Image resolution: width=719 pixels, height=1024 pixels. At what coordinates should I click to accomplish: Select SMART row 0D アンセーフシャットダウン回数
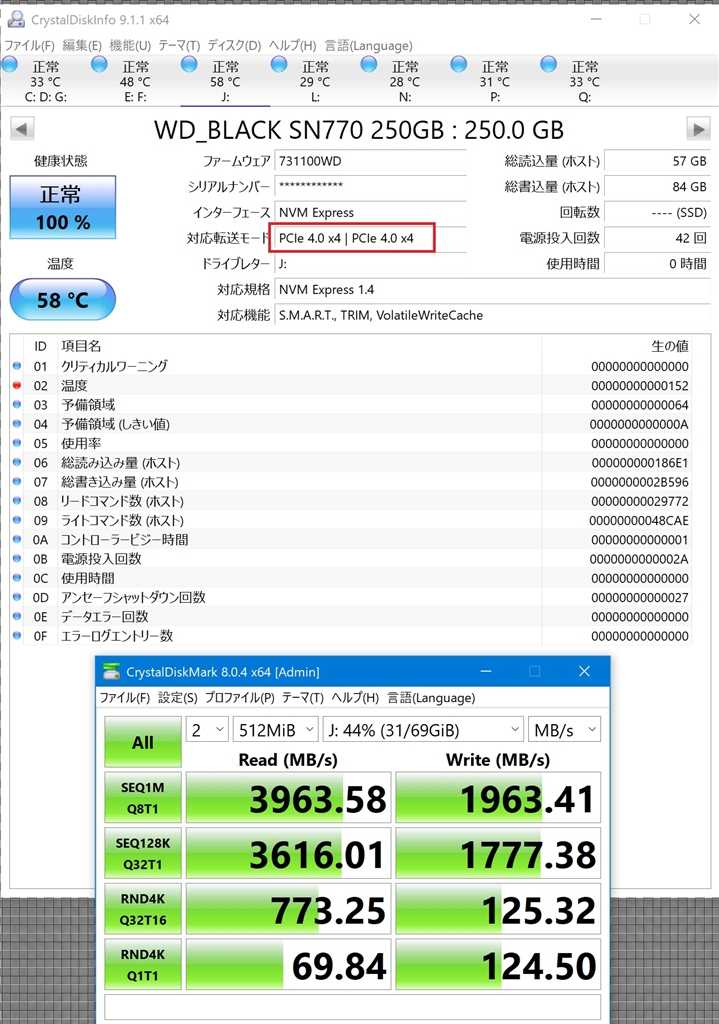(351, 598)
